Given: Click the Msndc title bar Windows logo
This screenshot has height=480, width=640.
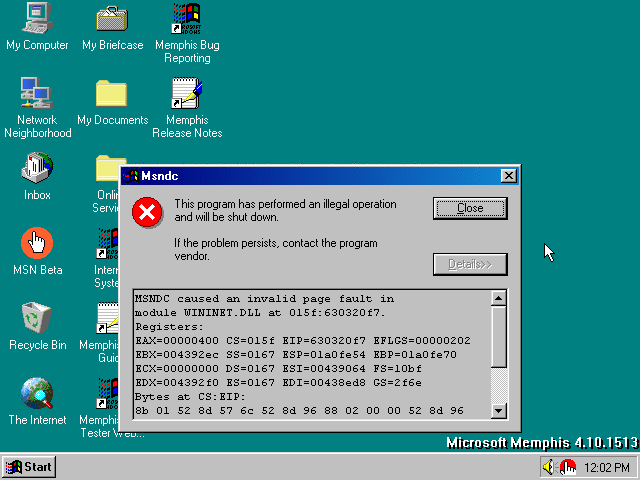Looking at the screenshot, I should pos(131,176).
